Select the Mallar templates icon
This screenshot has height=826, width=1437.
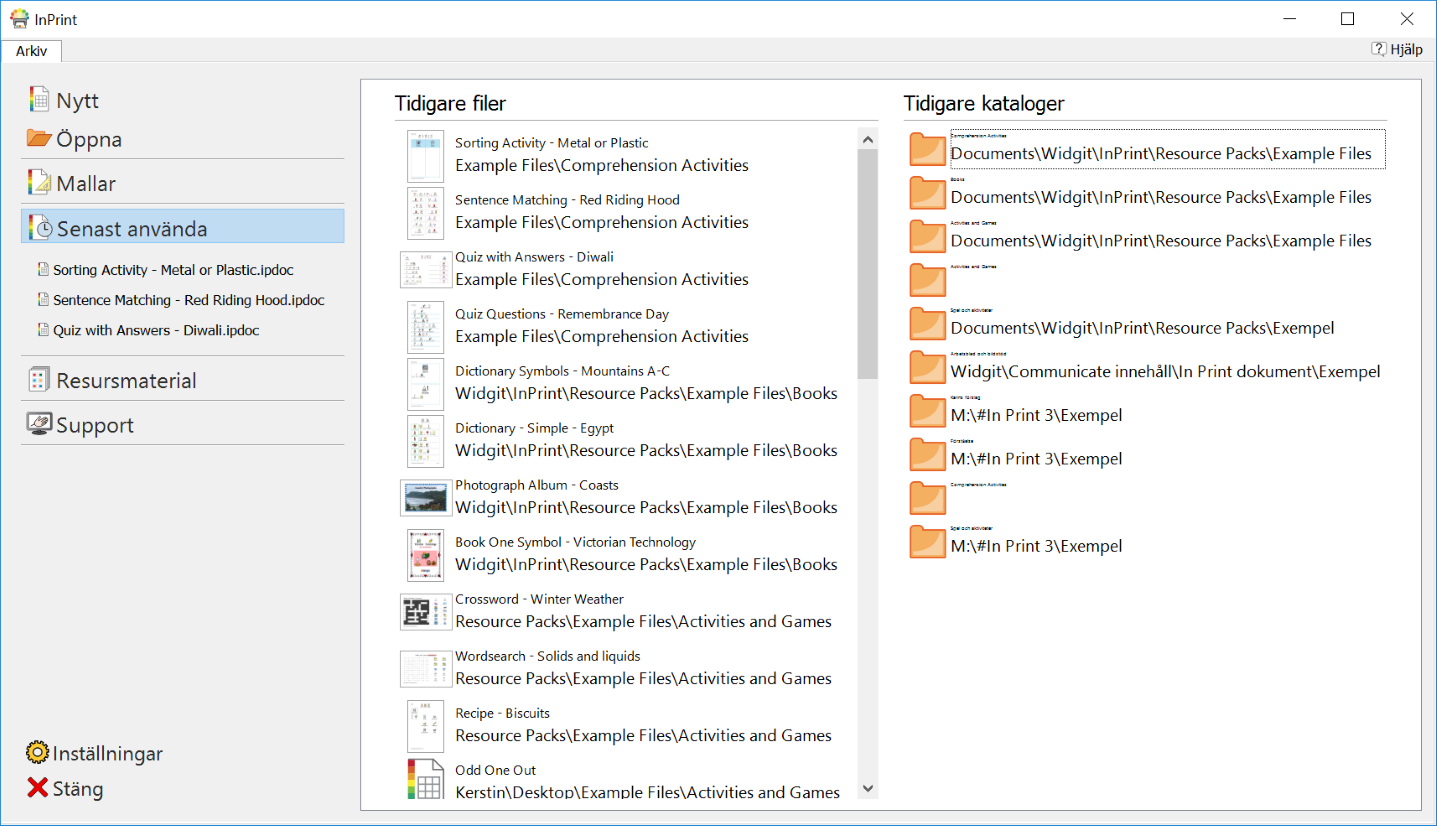click(x=39, y=183)
